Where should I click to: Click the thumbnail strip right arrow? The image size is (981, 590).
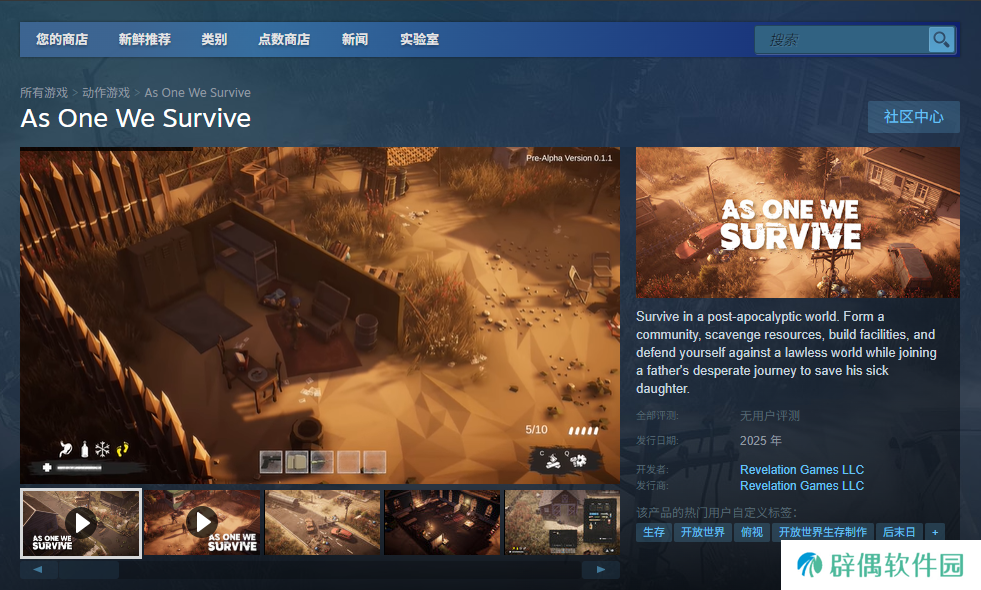pyautogui.click(x=601, y=569)
